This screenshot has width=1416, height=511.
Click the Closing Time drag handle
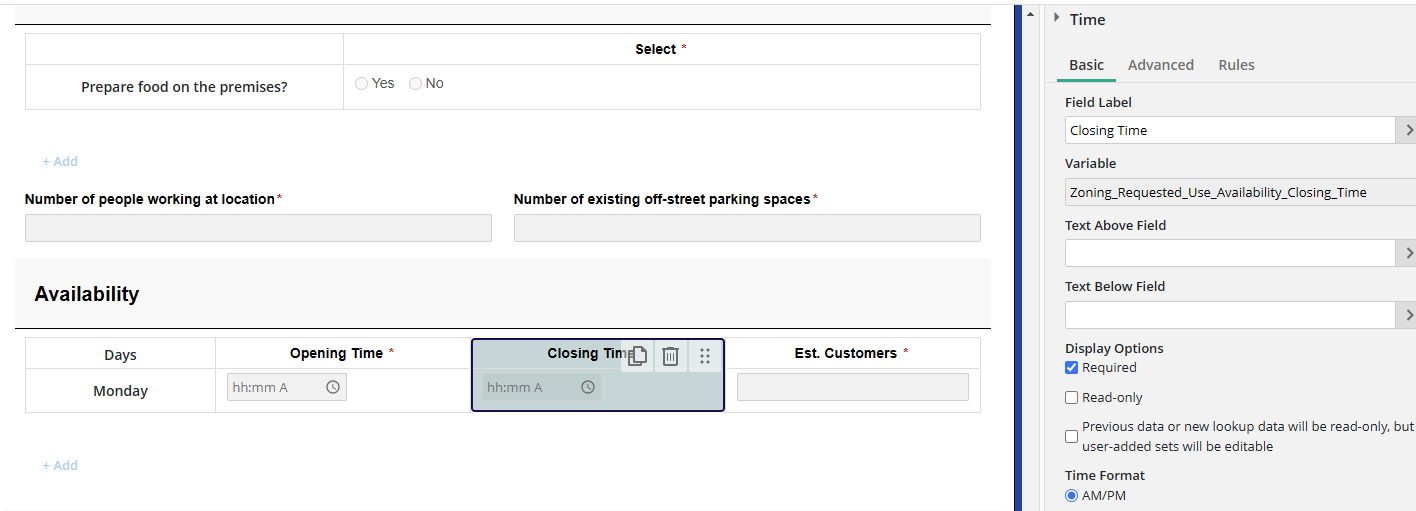[x=705, y=355]
